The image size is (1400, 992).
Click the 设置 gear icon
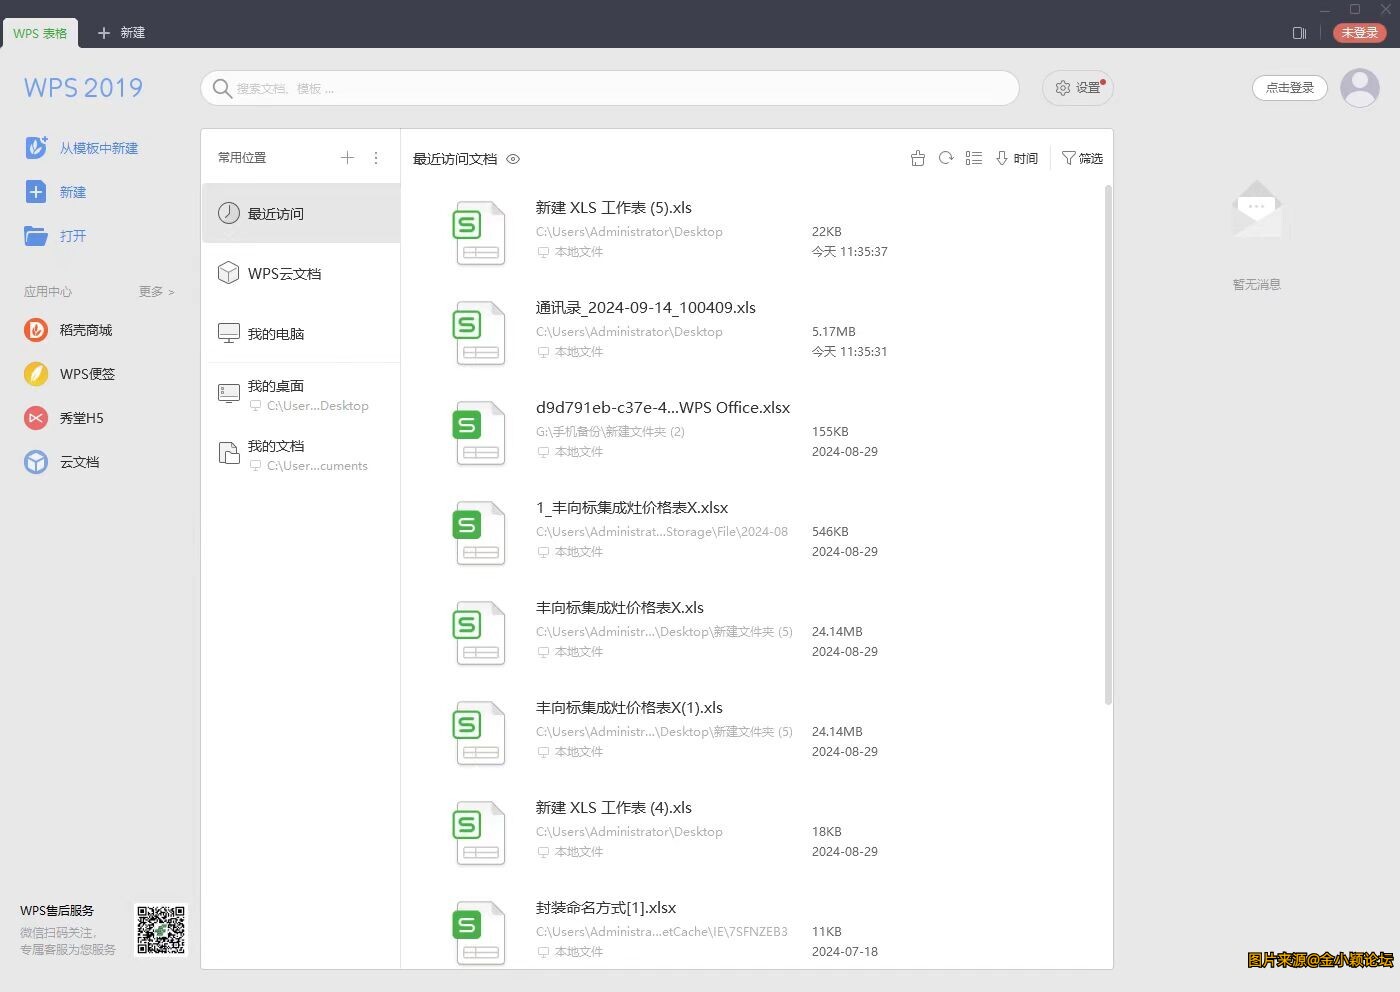click(x=1063, y=88)
